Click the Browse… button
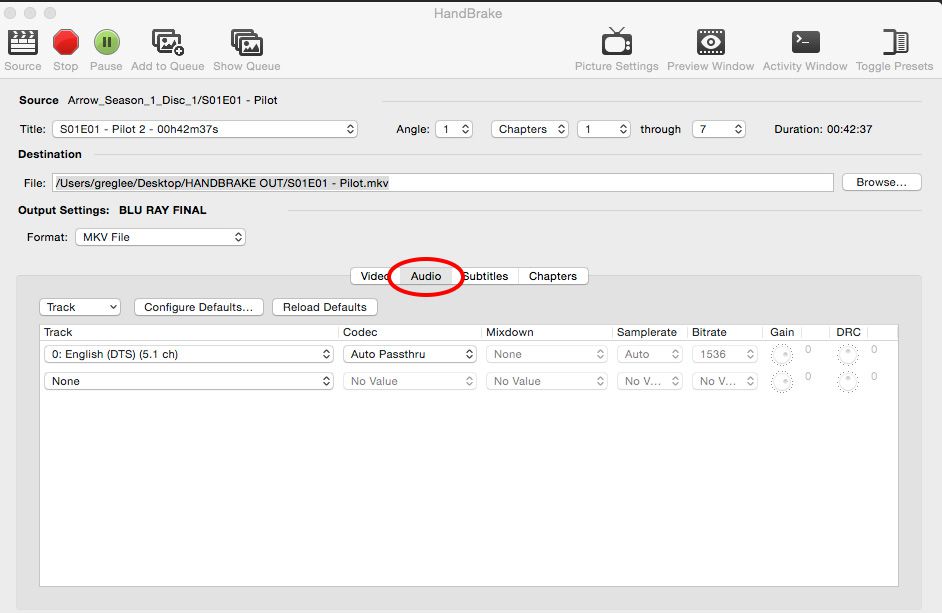 coord(881,182)
